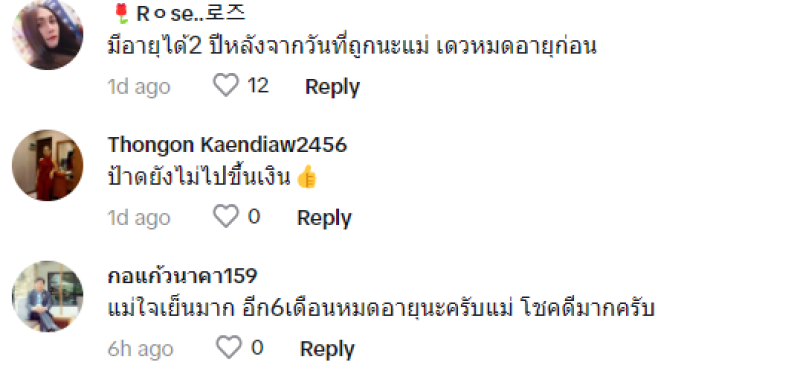Viewport: 800px width, 374px height.
Task: Like the Rose comment with the heart icon
Action: click(x=226, y=85)
